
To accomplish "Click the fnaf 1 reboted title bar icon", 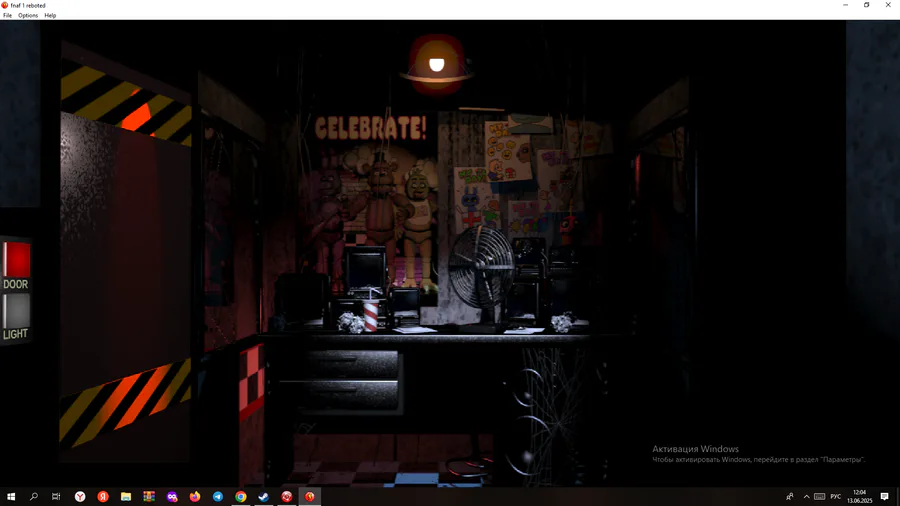I will tap(5, 5).
